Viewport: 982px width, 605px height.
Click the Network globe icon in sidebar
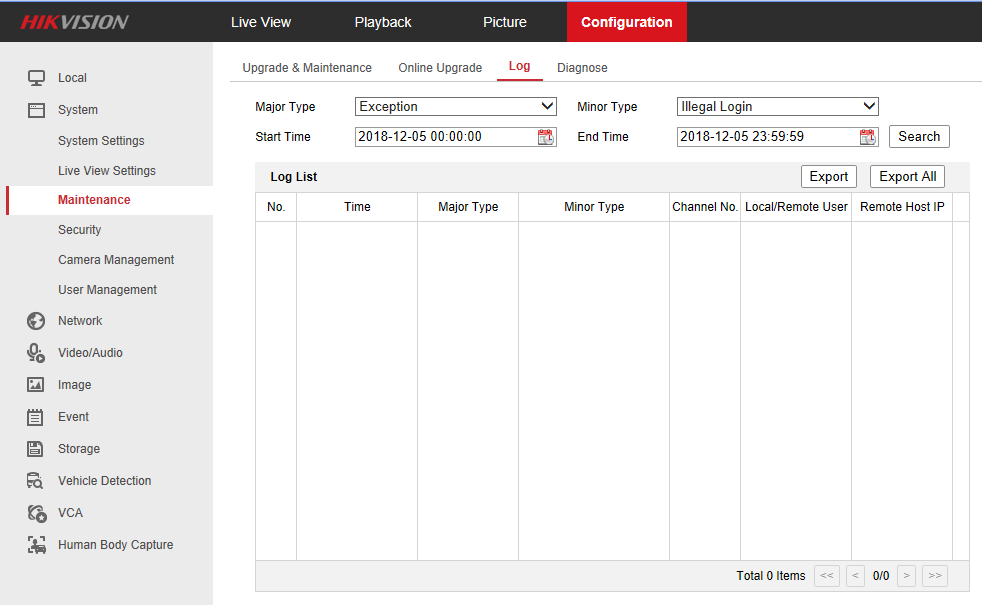(x=36, y=321)
